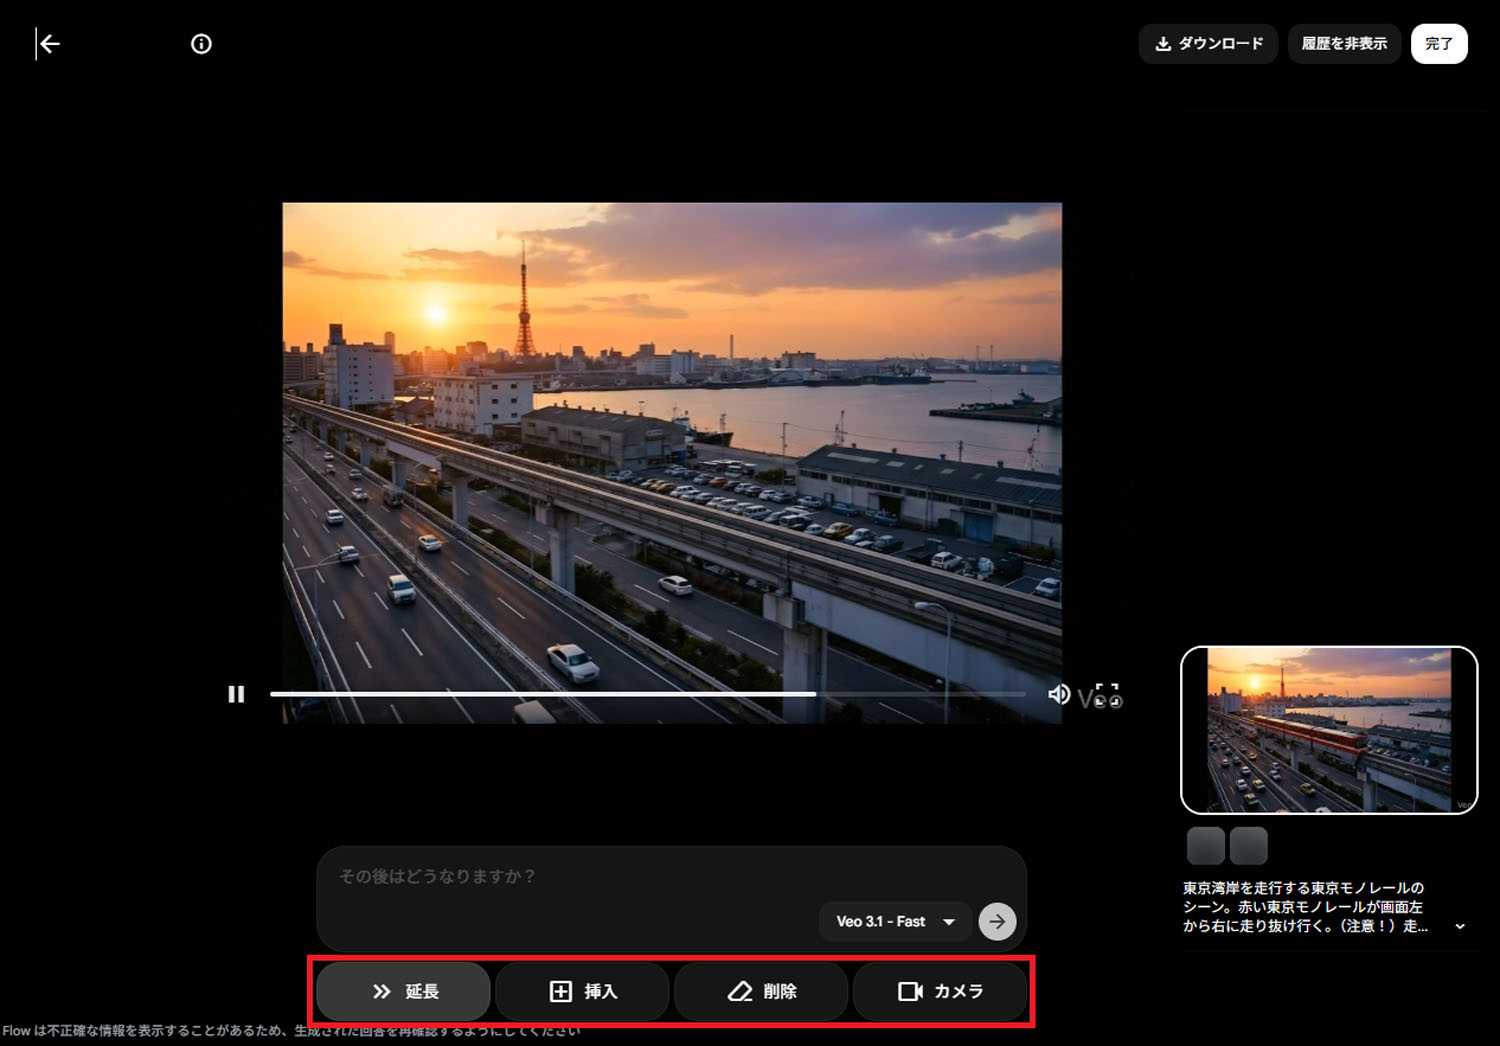Image resolution: width=1500 pixels, height=1046 pixels.
Task: Select the 延長 (extend) tool
Action: pyautogui.click(x=403, y=991)
